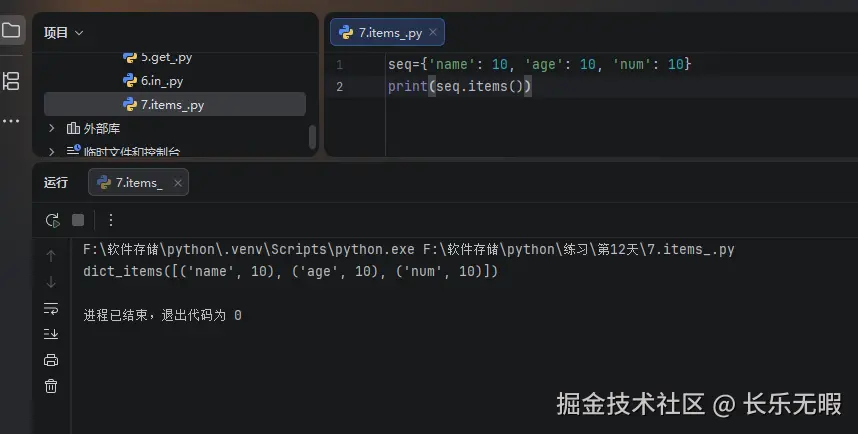The height and width of the screenshot is (434, 858).
Task: Click line number 1 in gutter
Action: 339,65
